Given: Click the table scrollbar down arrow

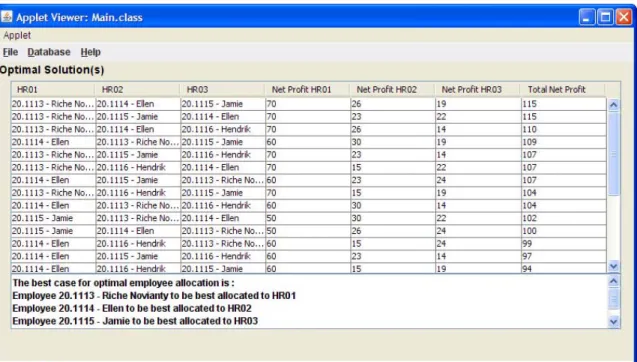Looking at the screenshot, I should [x=613, y=267].
